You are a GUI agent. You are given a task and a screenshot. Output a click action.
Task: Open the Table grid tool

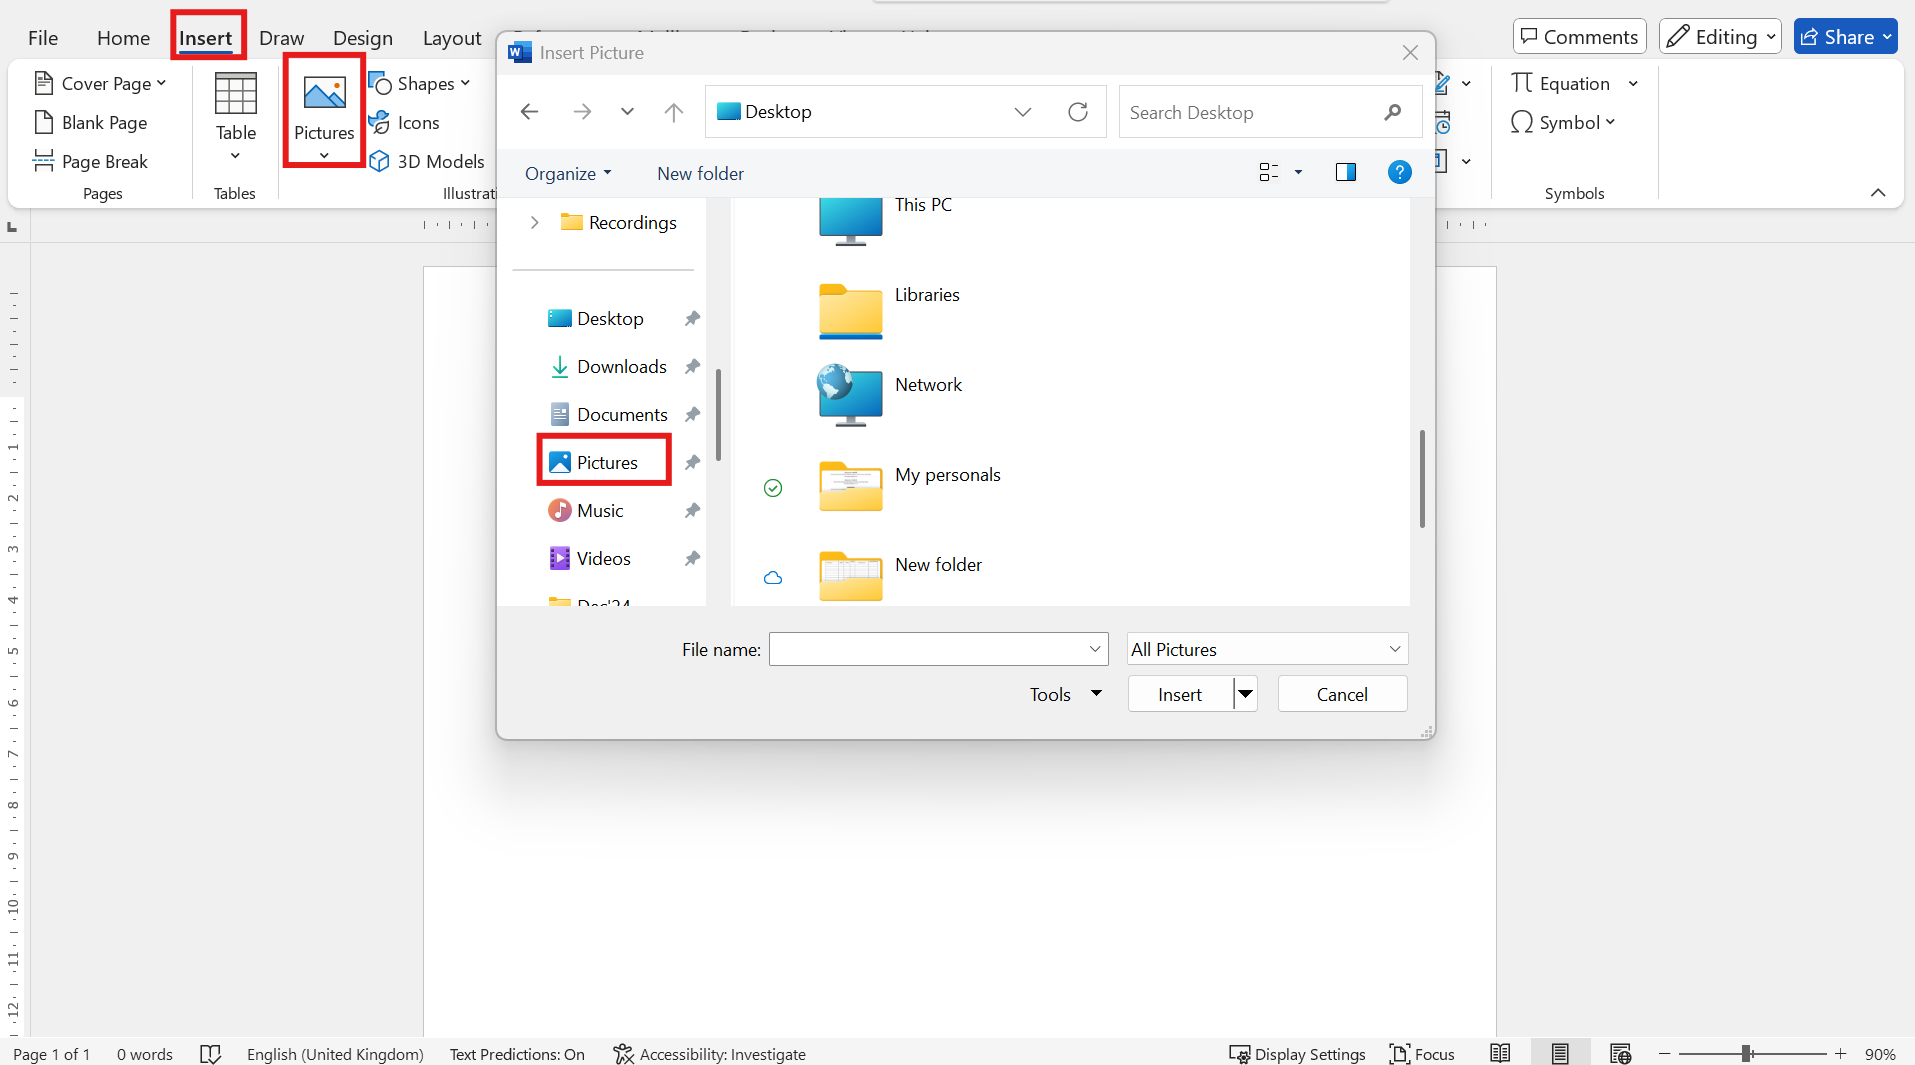235,115
